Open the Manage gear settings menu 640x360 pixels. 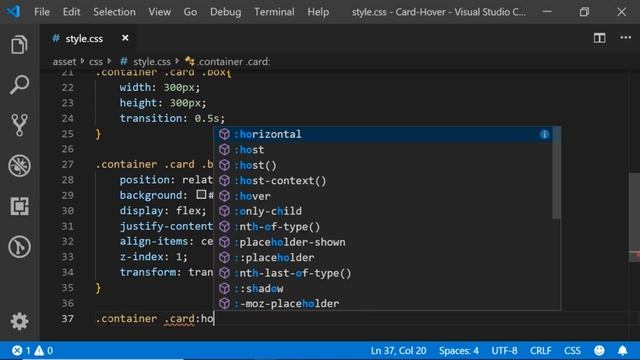[x=19, y=322]
